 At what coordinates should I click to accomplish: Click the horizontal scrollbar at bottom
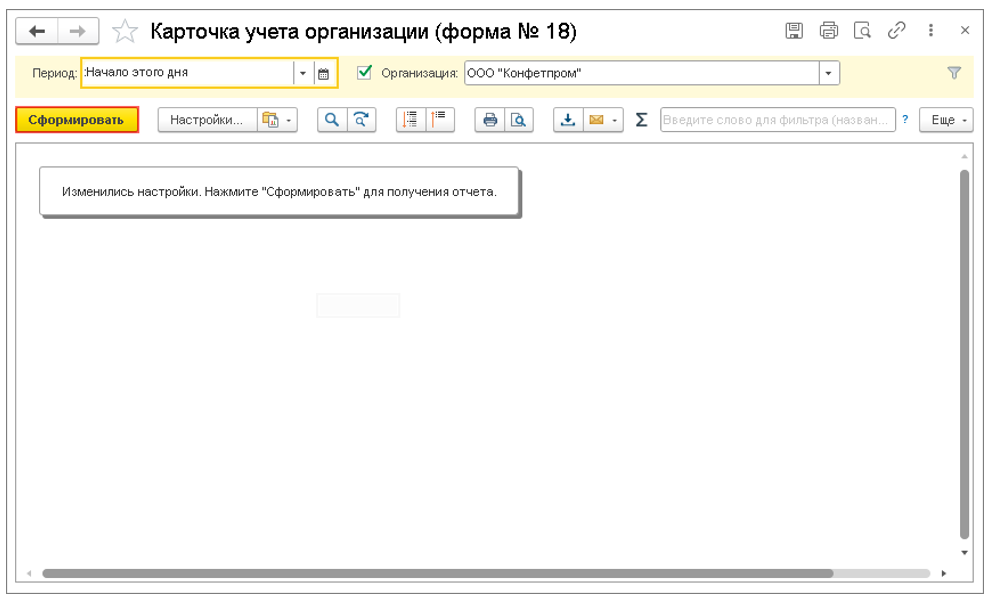click(437, 574)
